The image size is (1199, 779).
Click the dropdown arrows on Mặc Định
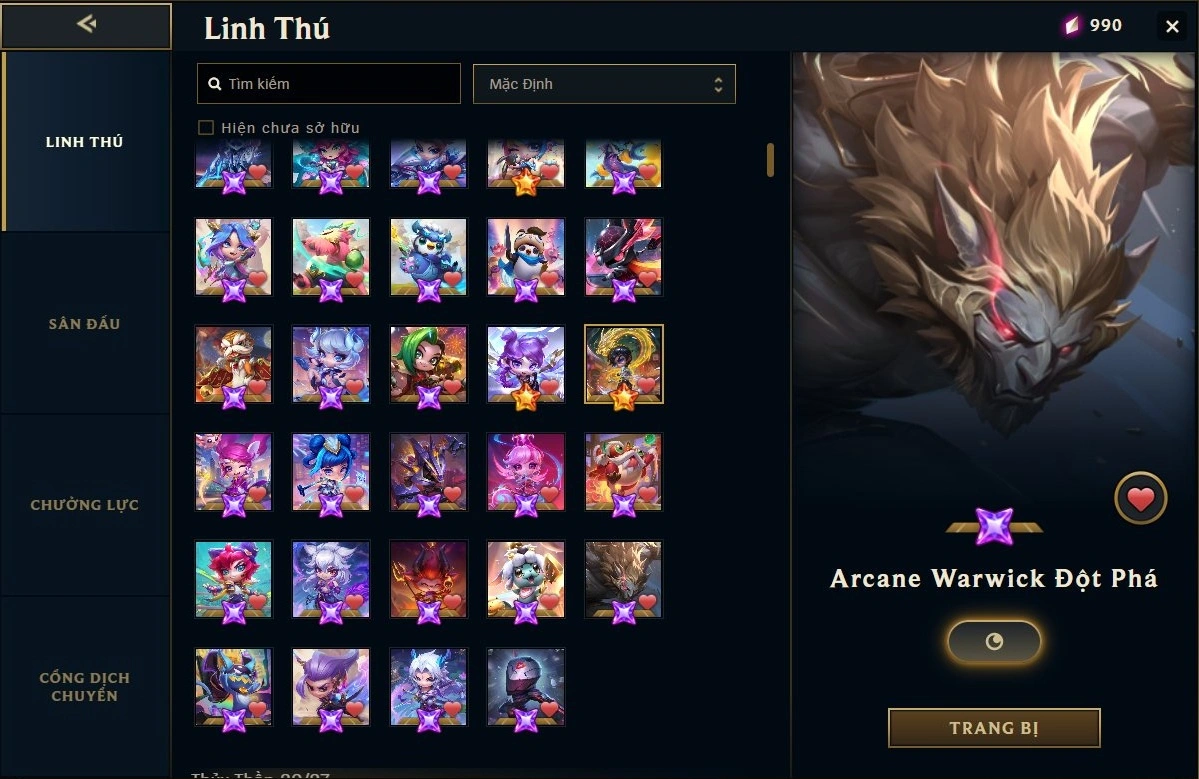tap(718, 84)
